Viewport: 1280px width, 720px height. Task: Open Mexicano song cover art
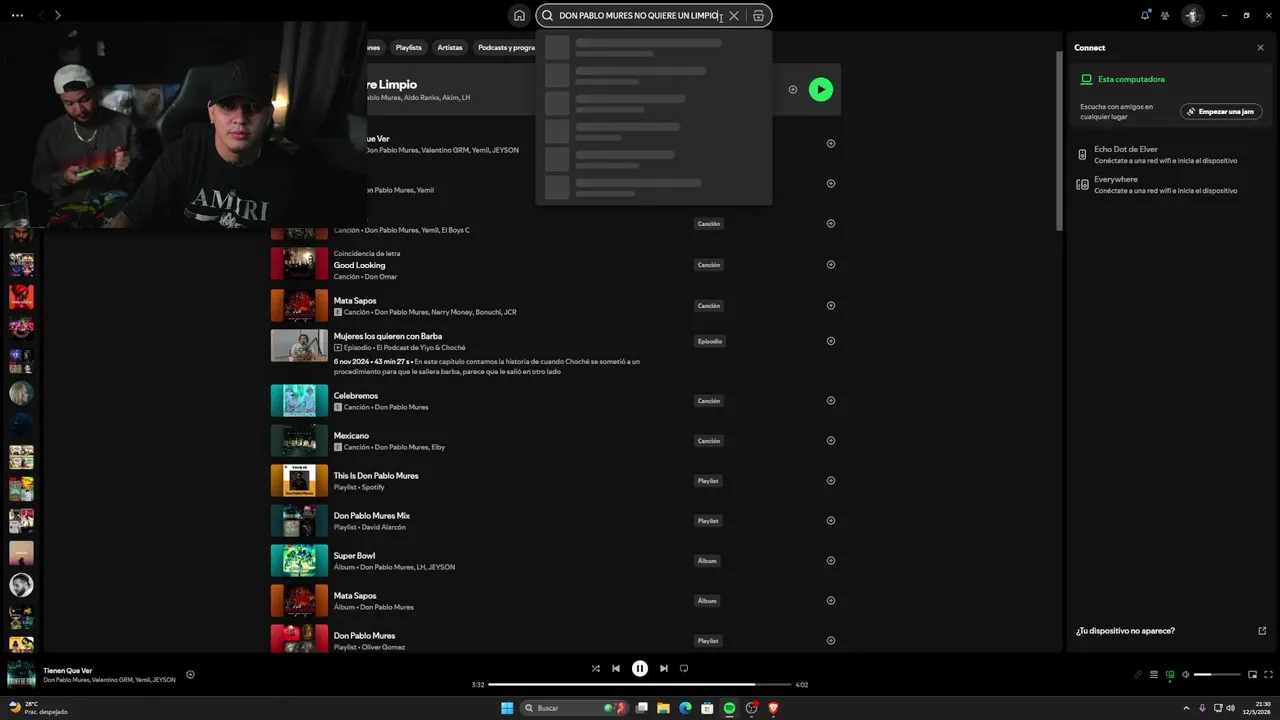299,440
